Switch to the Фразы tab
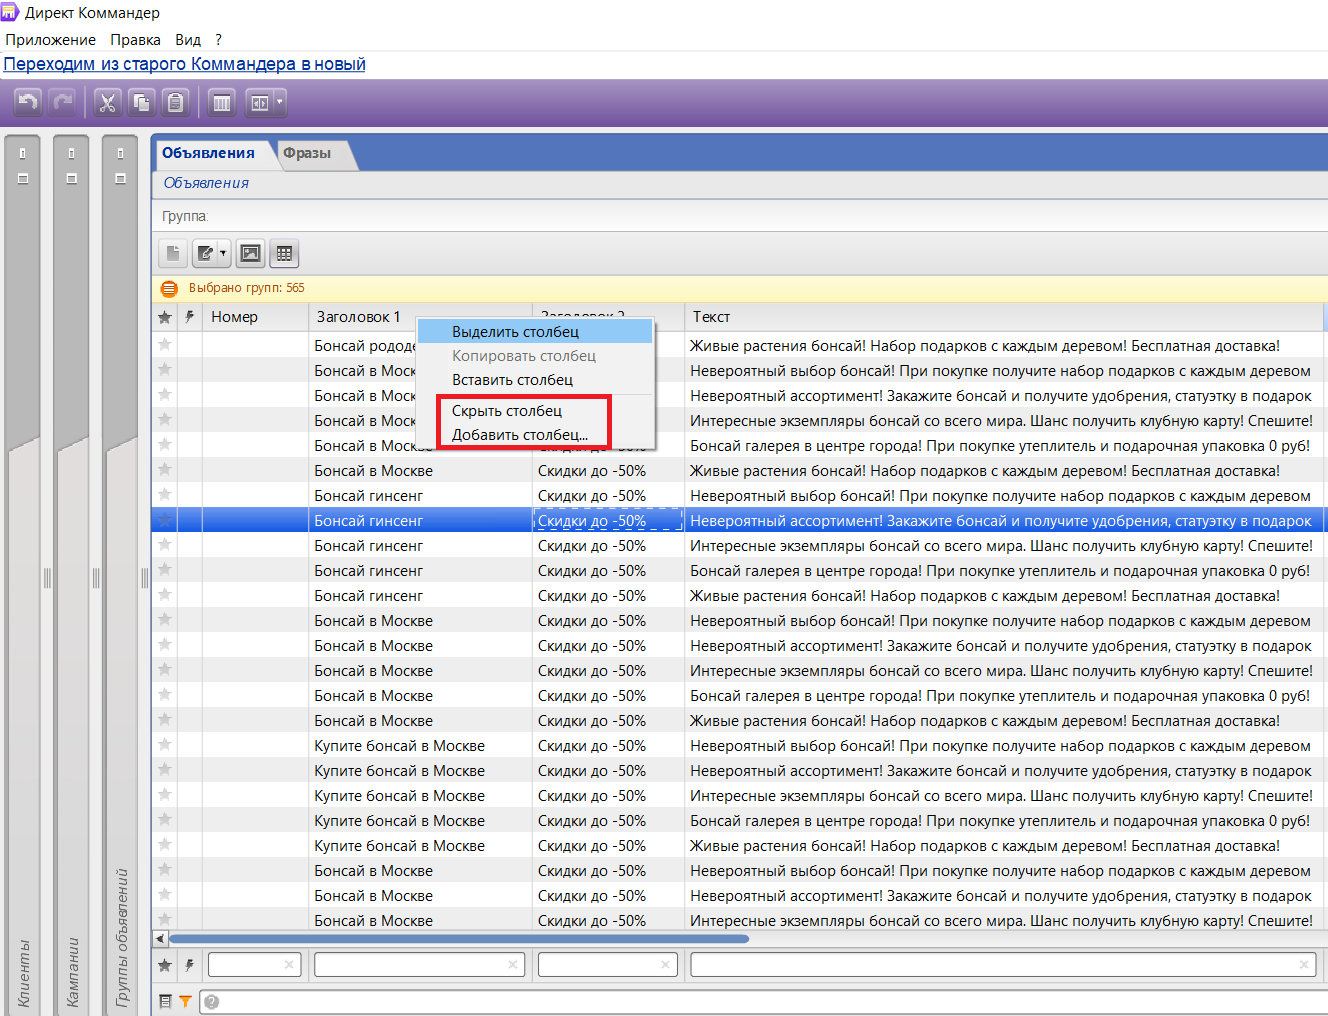The image size is (1328, 1016). pyautogui.click(x=307, y=153)
